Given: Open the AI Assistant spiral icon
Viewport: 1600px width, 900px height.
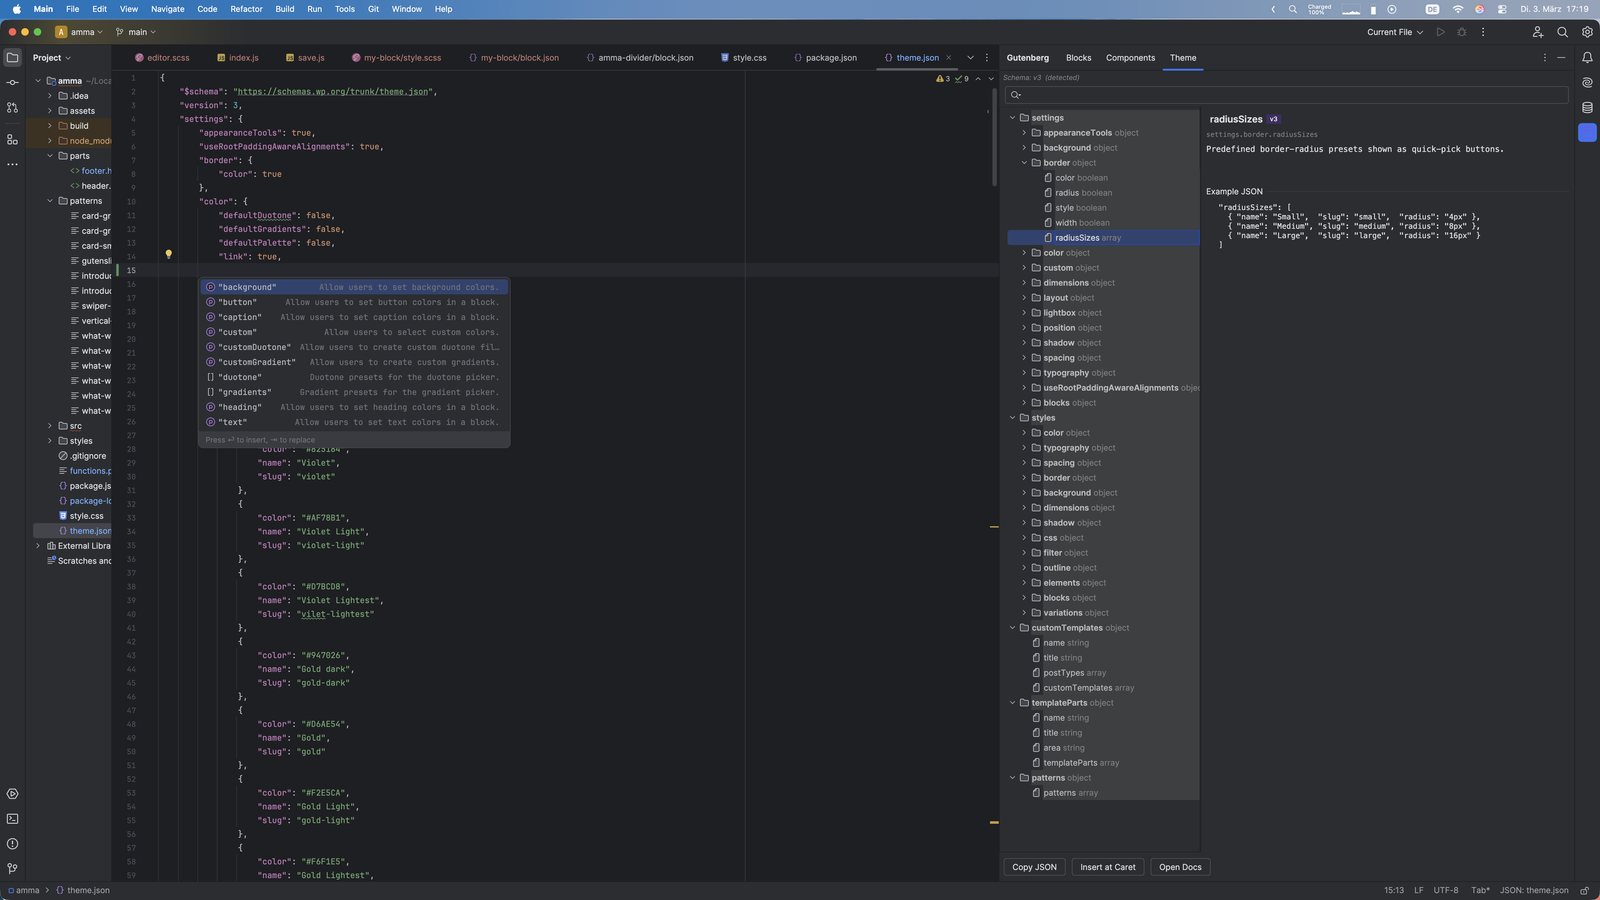Looking at the screenshot, I should pyautogui.click(x=1587, y=83).
